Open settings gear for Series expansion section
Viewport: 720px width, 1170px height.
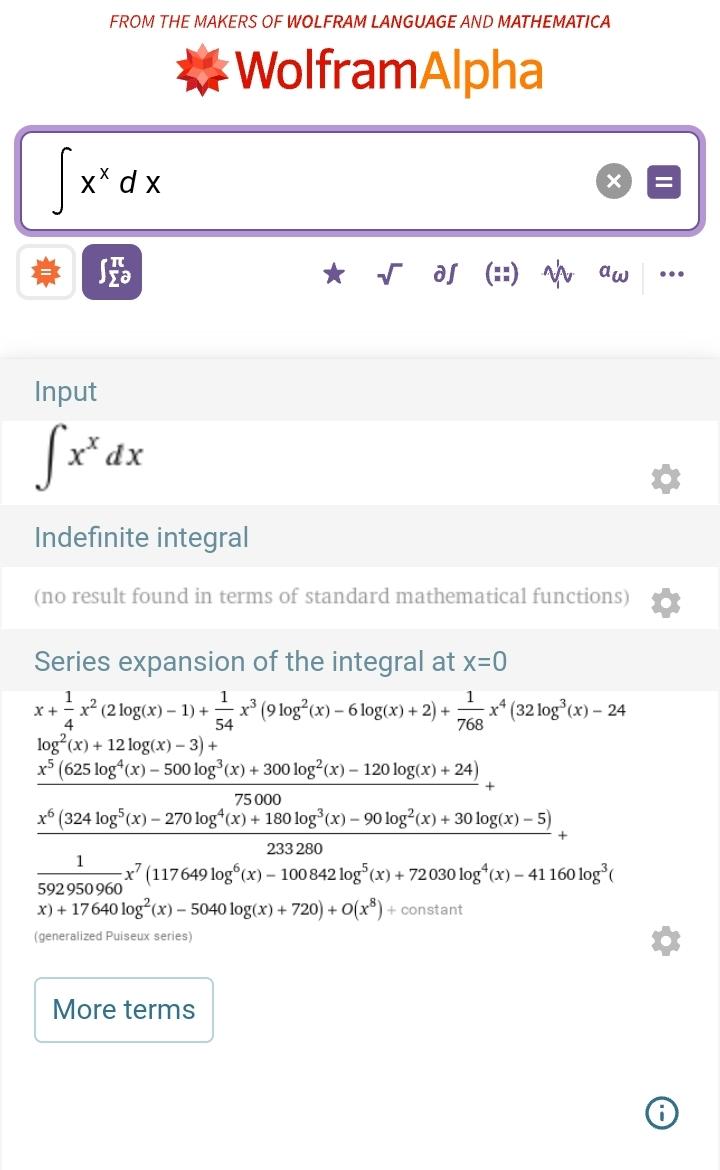pos(666,940)
